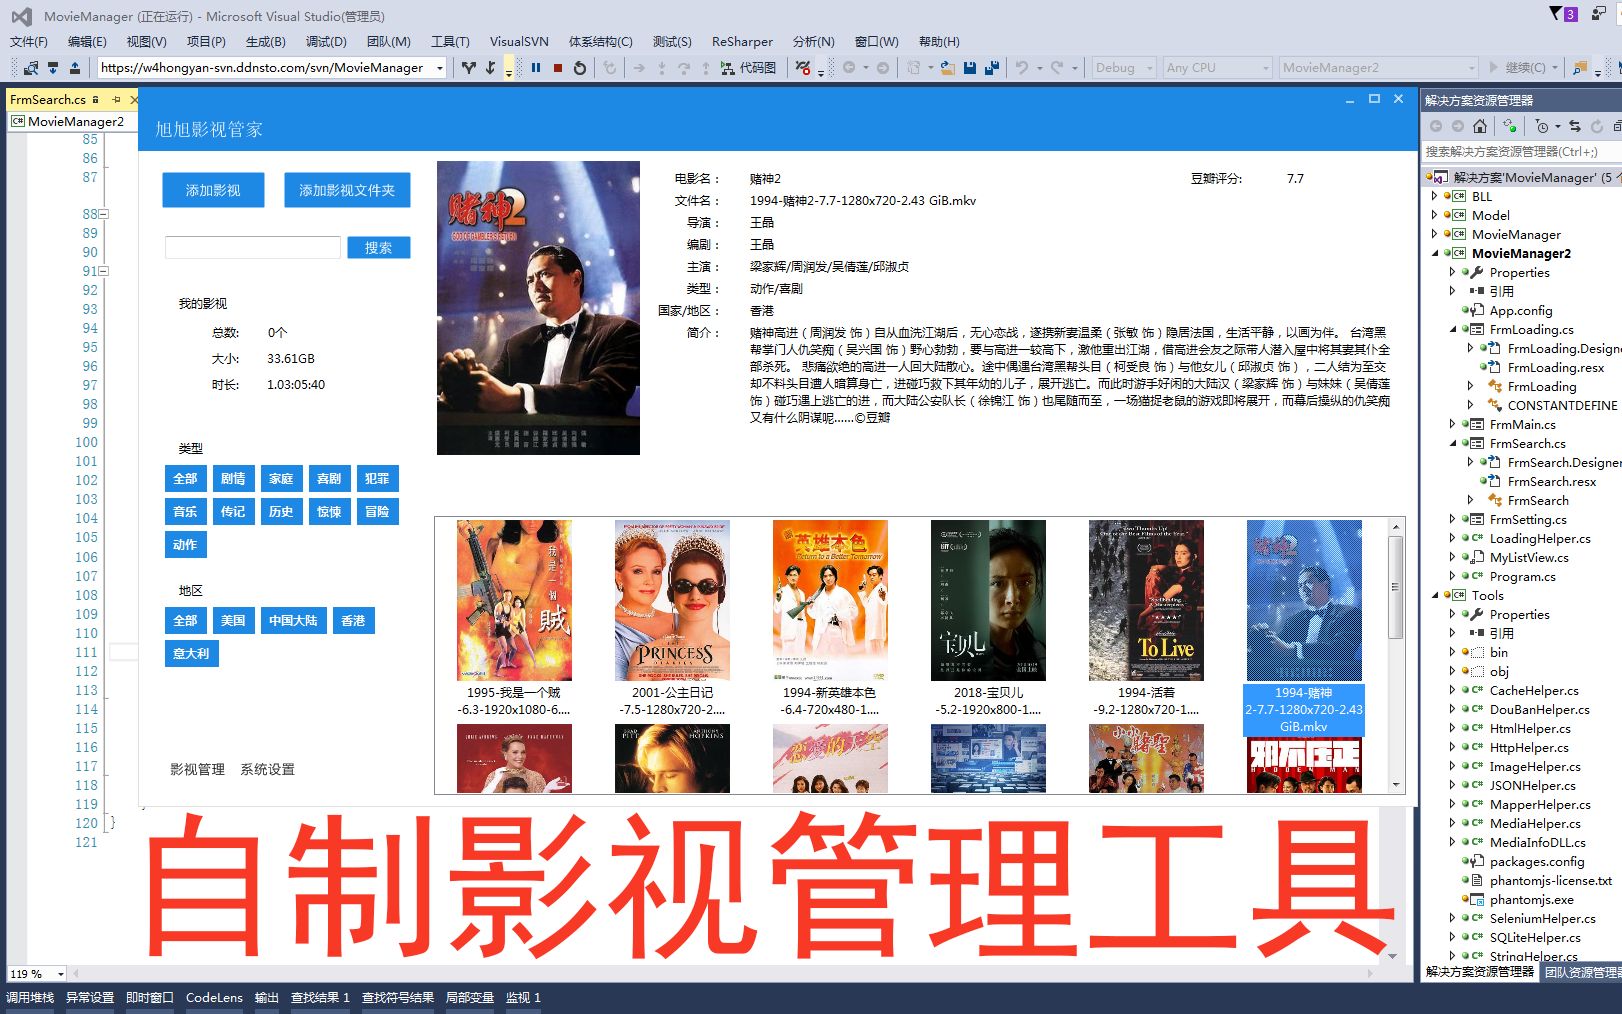Image resolution: width=1622 pixels, height=1014 pixels.
Task: Open the ReSharper menu
Action: pyautogui.click(x=742, y=42)
